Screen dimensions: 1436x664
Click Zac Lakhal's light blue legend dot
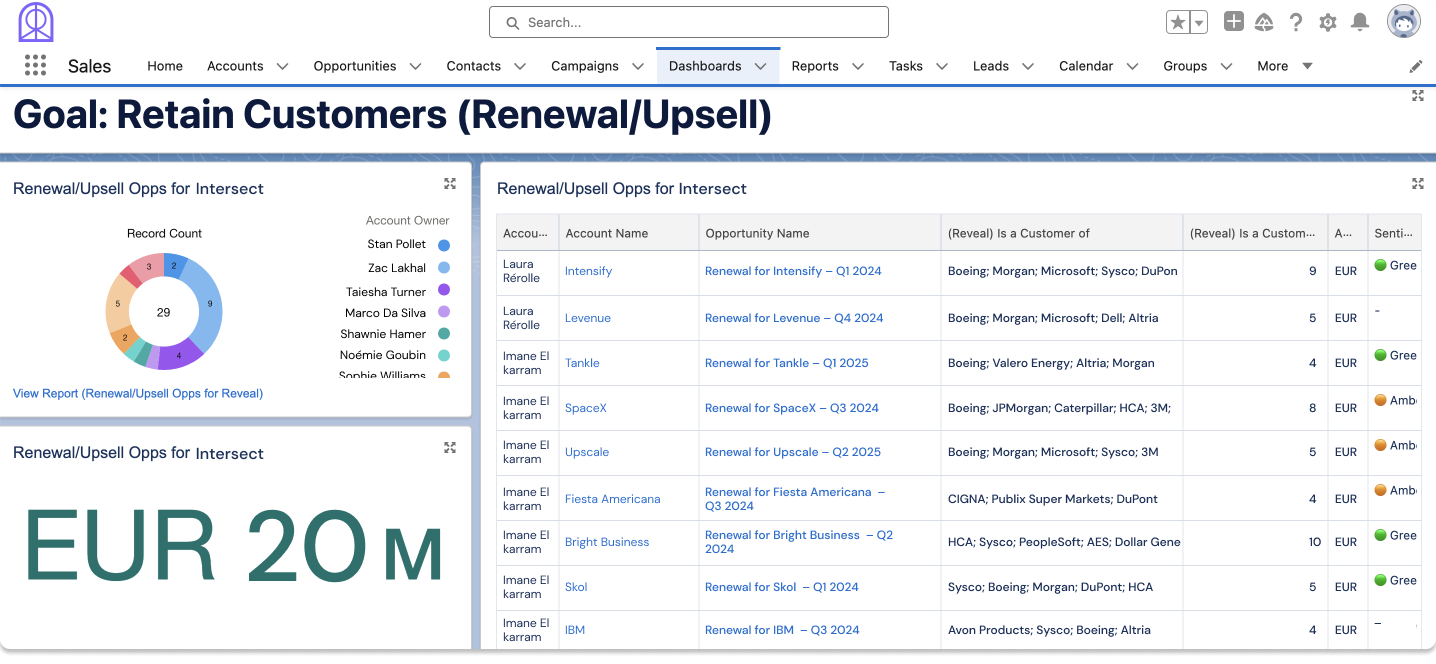(x=444, y=268)
